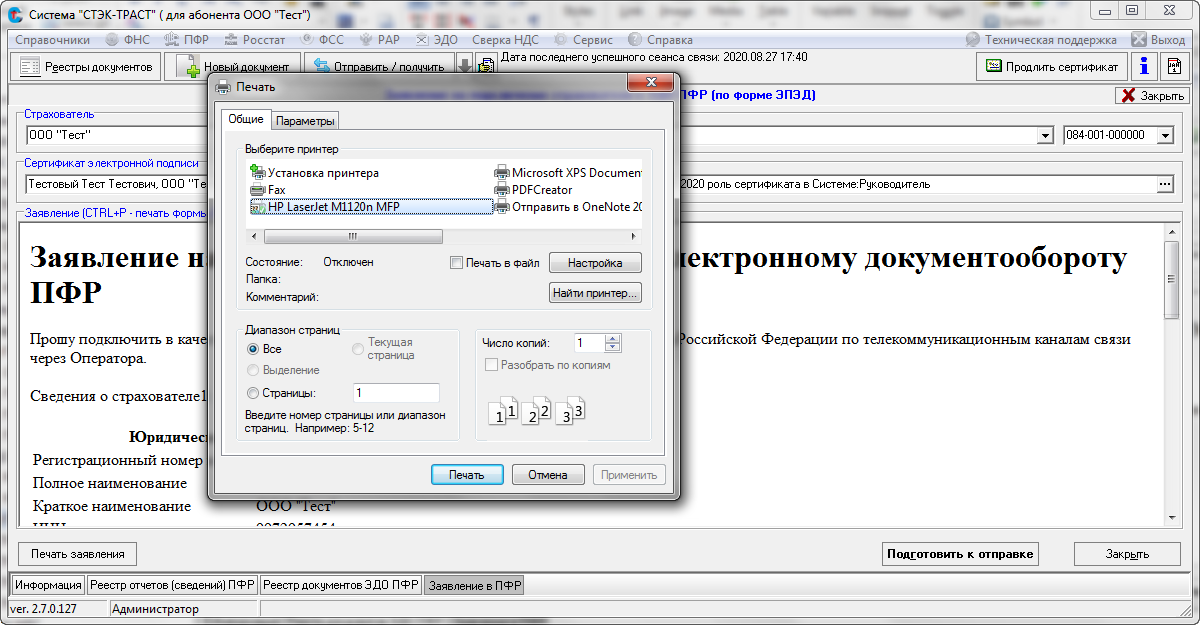Open the ПФР menu
The image size is (1200, 625).
click(187, 40)
